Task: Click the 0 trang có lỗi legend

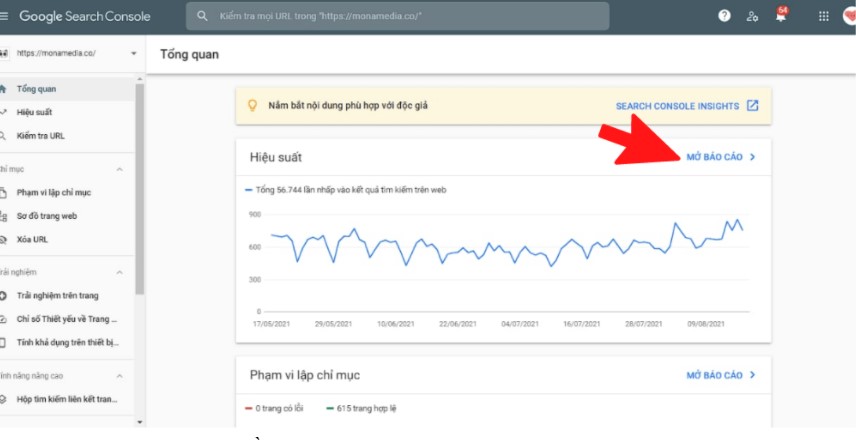Action: 274,408
